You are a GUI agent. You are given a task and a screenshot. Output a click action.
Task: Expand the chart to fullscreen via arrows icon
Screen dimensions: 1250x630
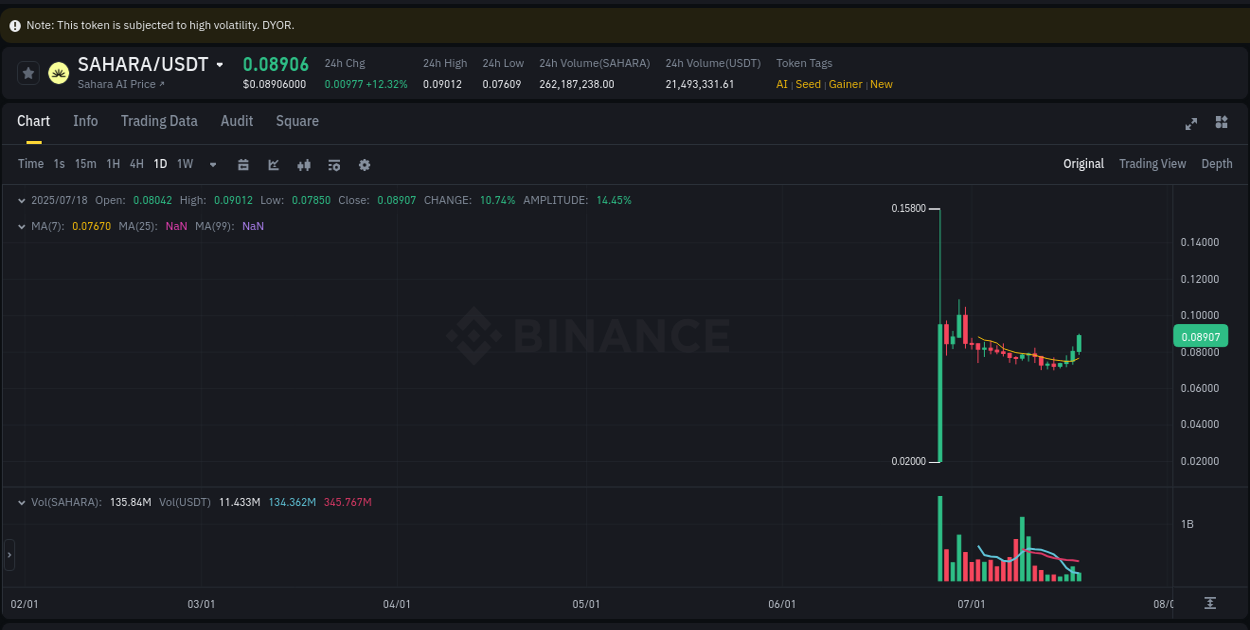click(1190, 123)
